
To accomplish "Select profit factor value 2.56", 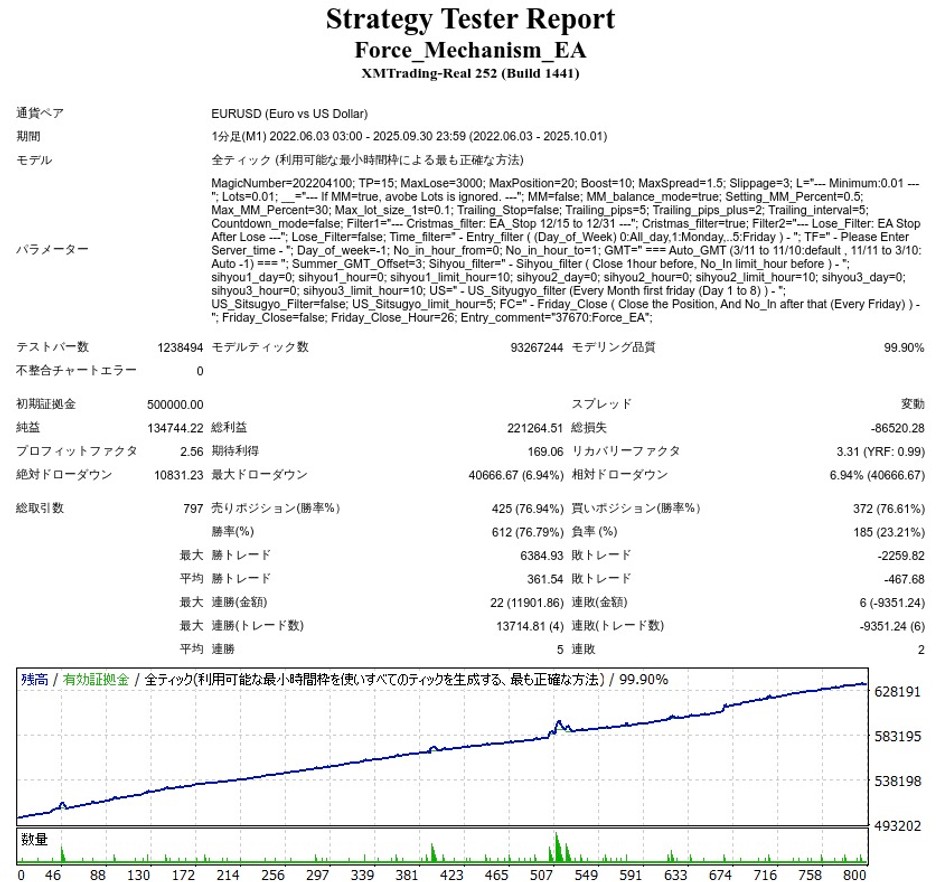I will click(191, 451).
